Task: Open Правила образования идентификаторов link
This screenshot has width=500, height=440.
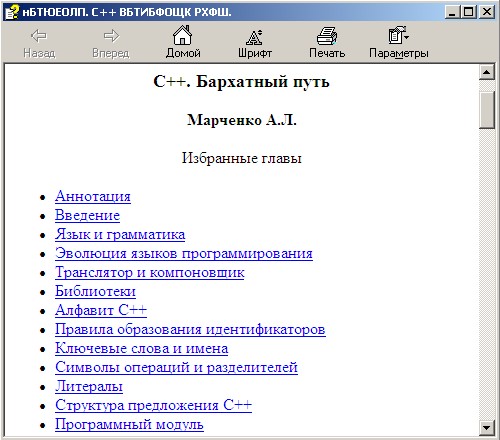Action: 190,329
